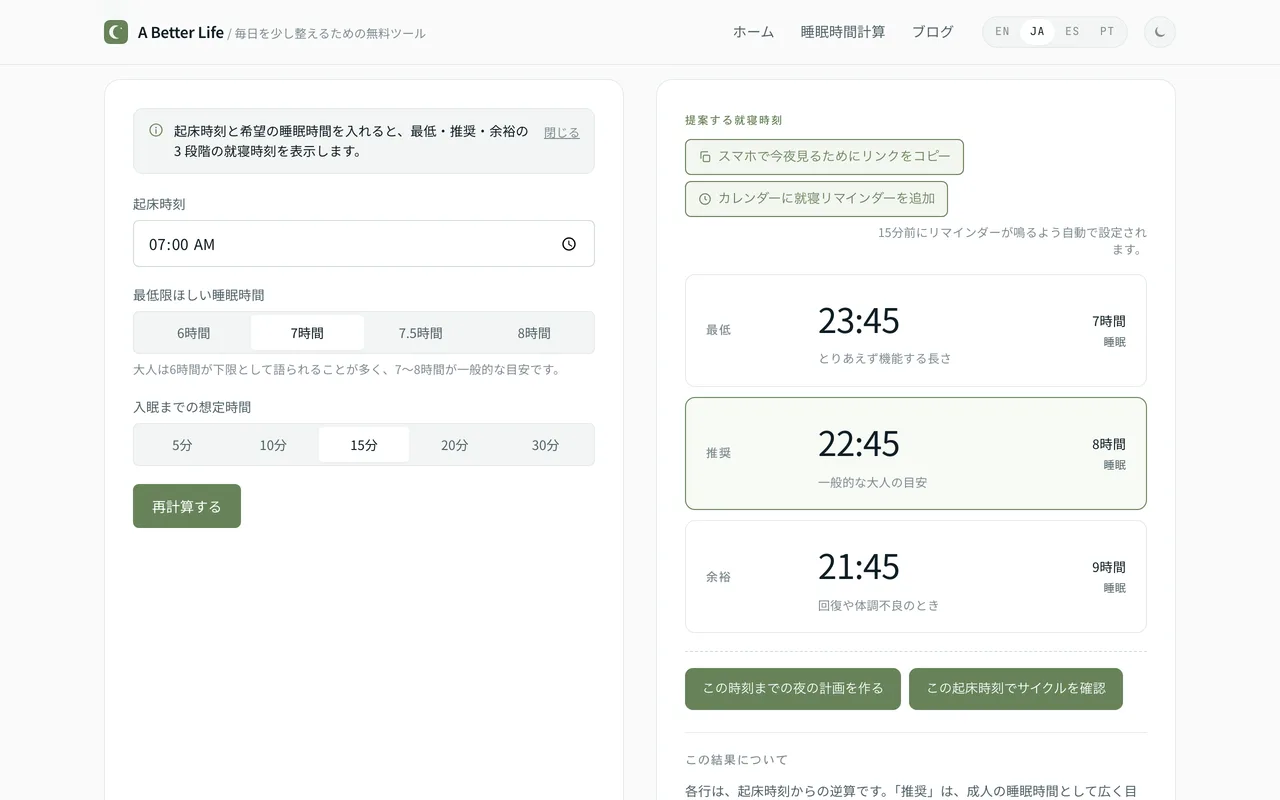1280x800 pixels.
Task: Toggle dark mode with the moon icon
Action: 1160,32
